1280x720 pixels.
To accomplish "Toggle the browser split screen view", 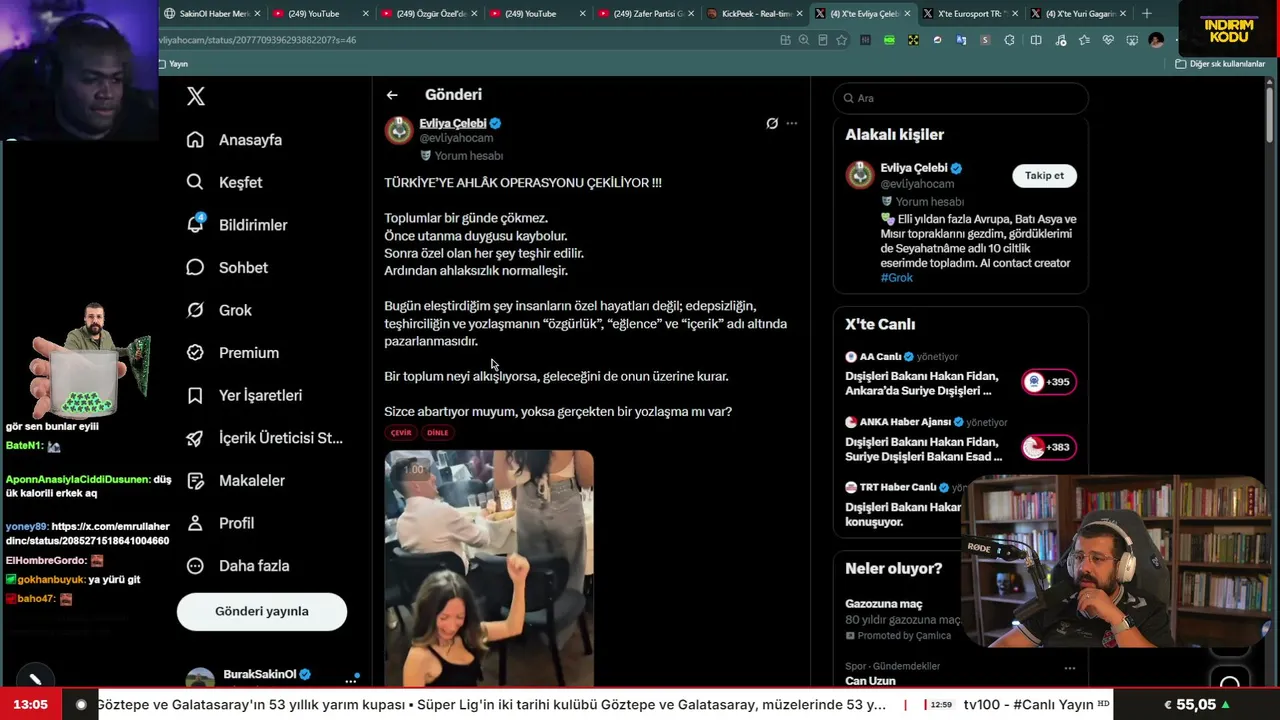I will click(x=1036, y=40).
